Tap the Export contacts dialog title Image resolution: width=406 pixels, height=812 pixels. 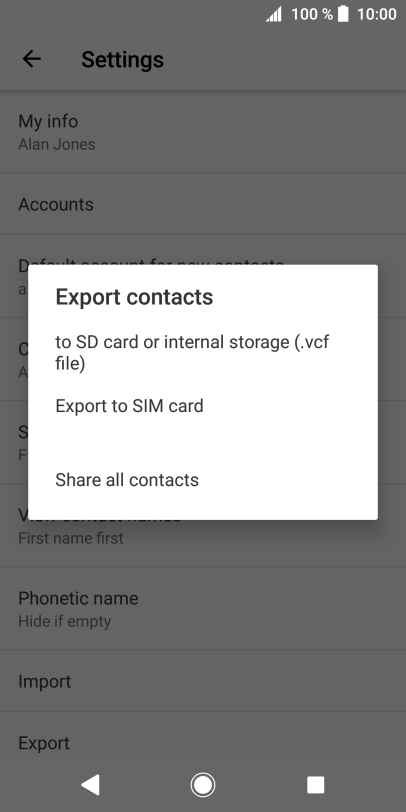tap(134, 297)
